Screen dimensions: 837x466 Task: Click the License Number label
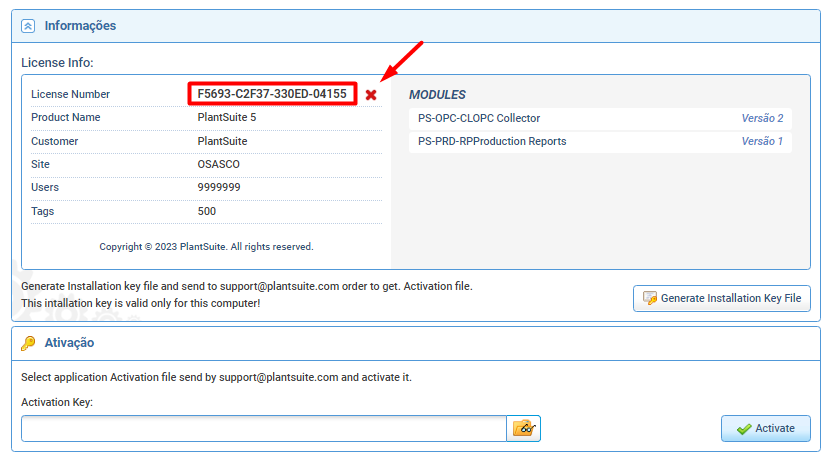point(70,94)
